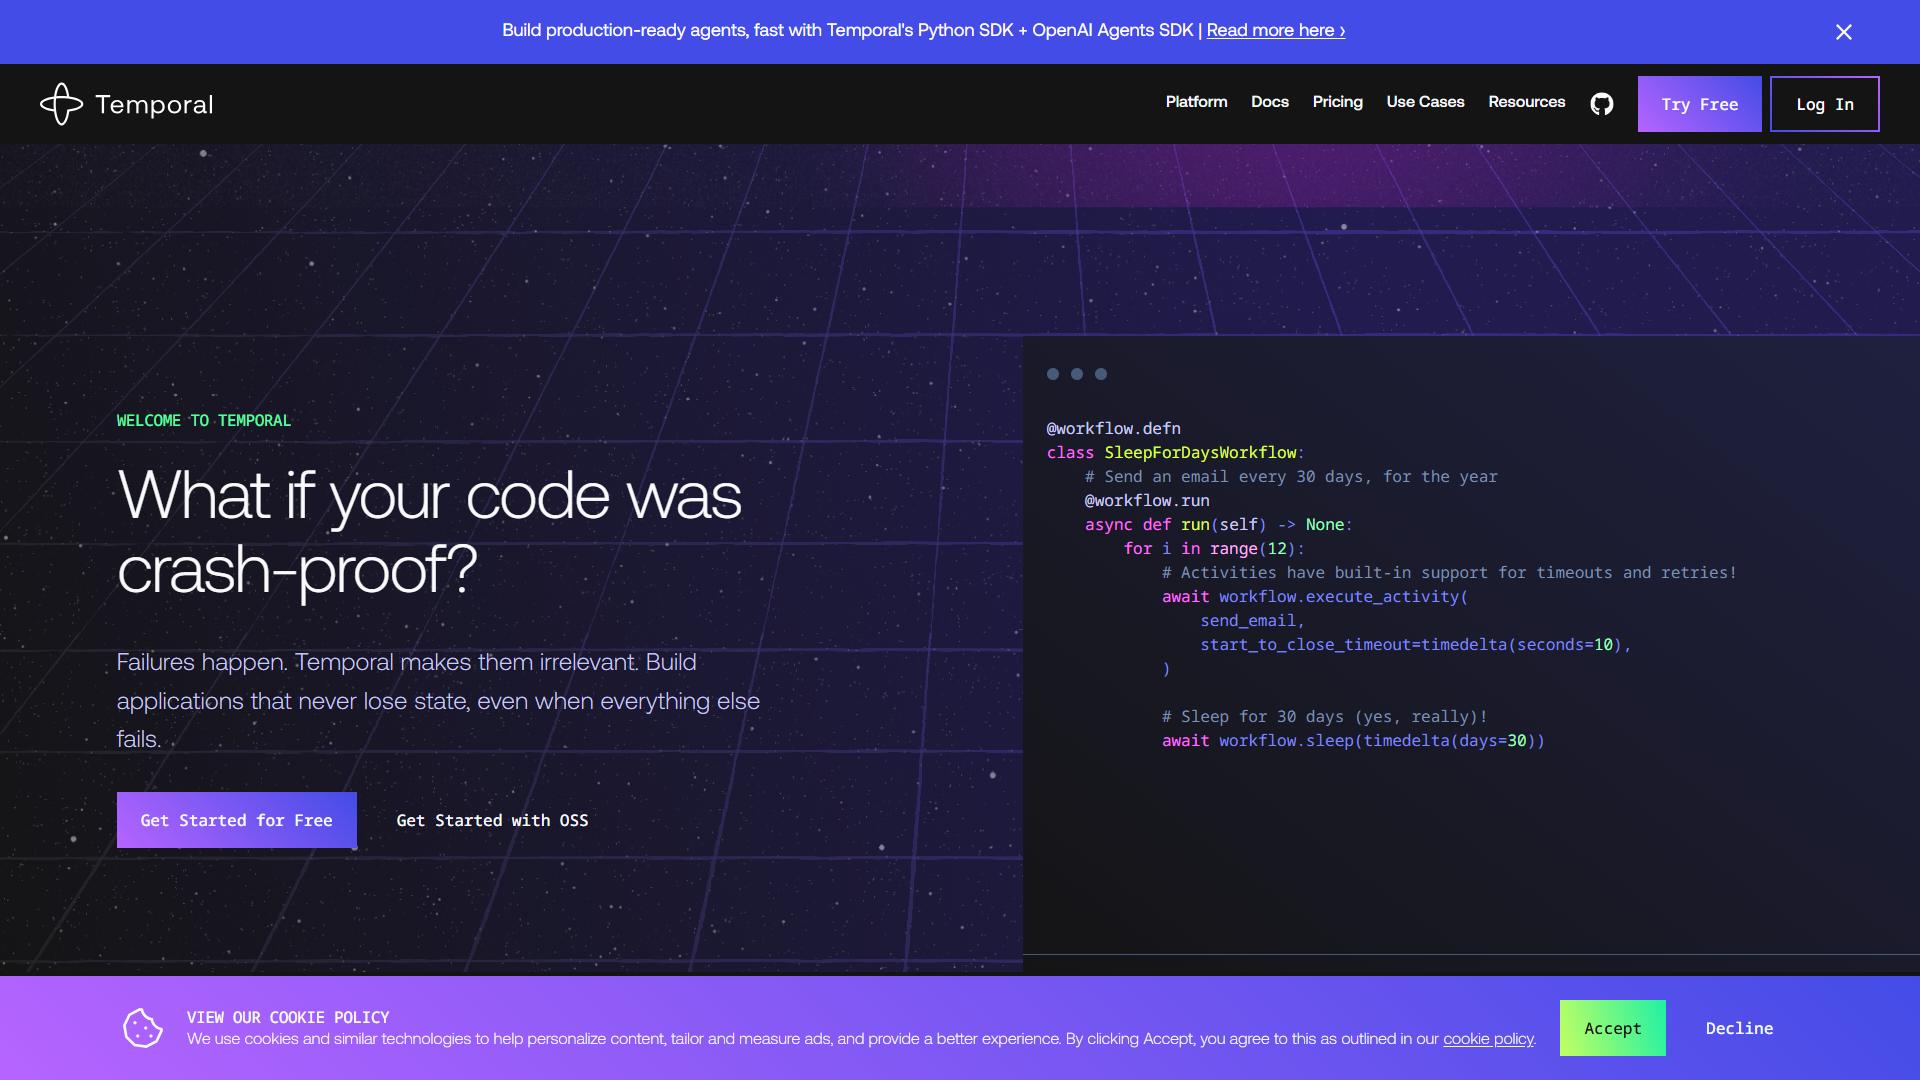Click the '@workflow.defn' code line
This screenshot has width=1920, height=1080.
click(x=1114, y=429)
